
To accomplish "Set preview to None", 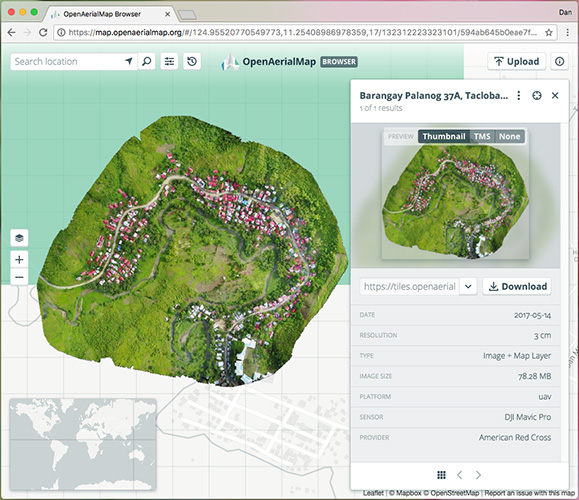I will pos(510,137).
